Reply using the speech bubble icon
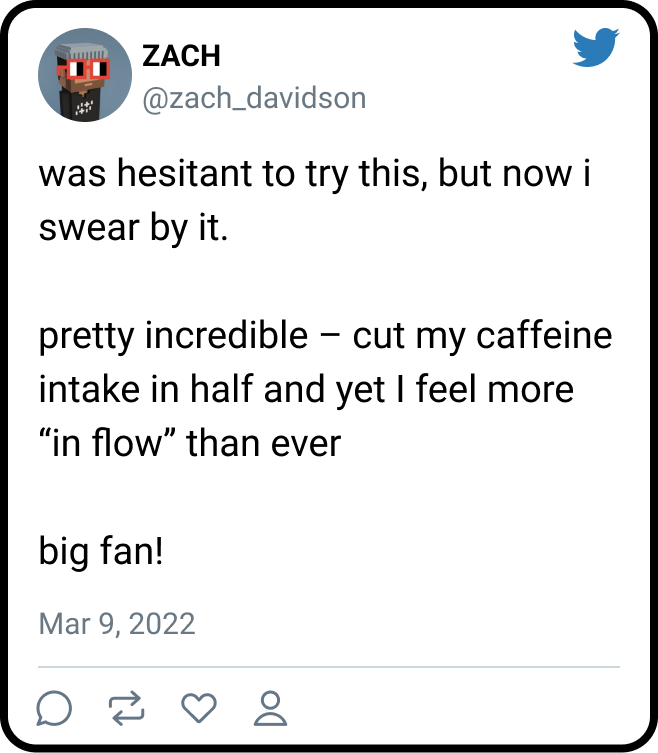Screen dimensions: 658x753 coord(54,709)
